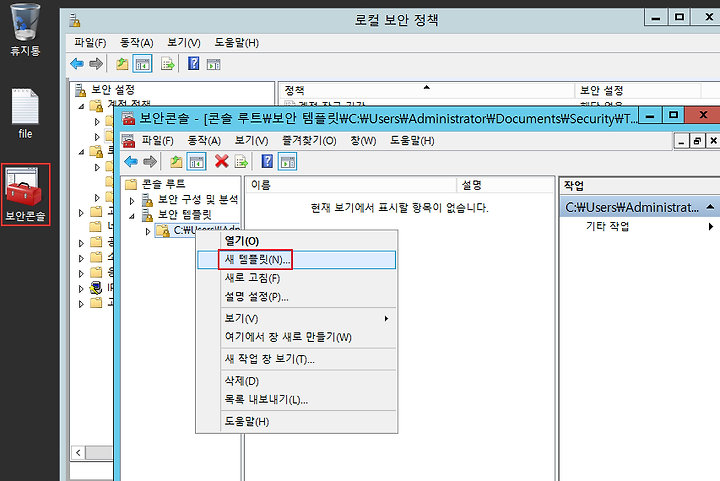
Task: Toggle show/hide console tree in 보안콘솔 toolbar
Action: coord(197,162)
